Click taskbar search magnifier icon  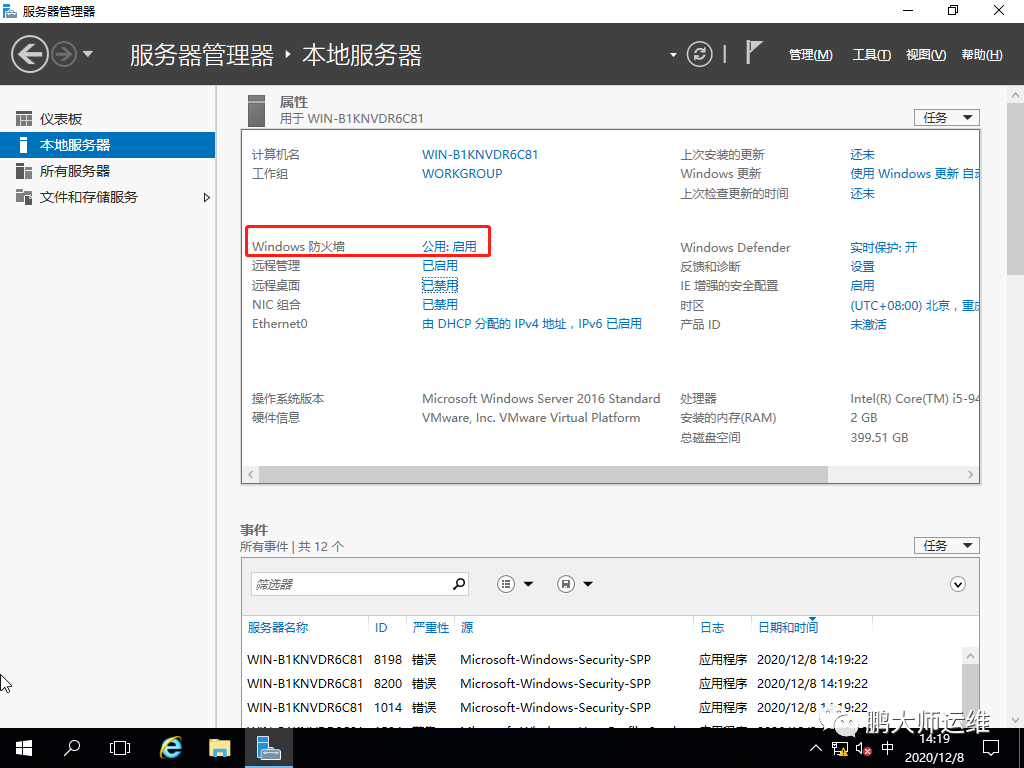(72, 748)
